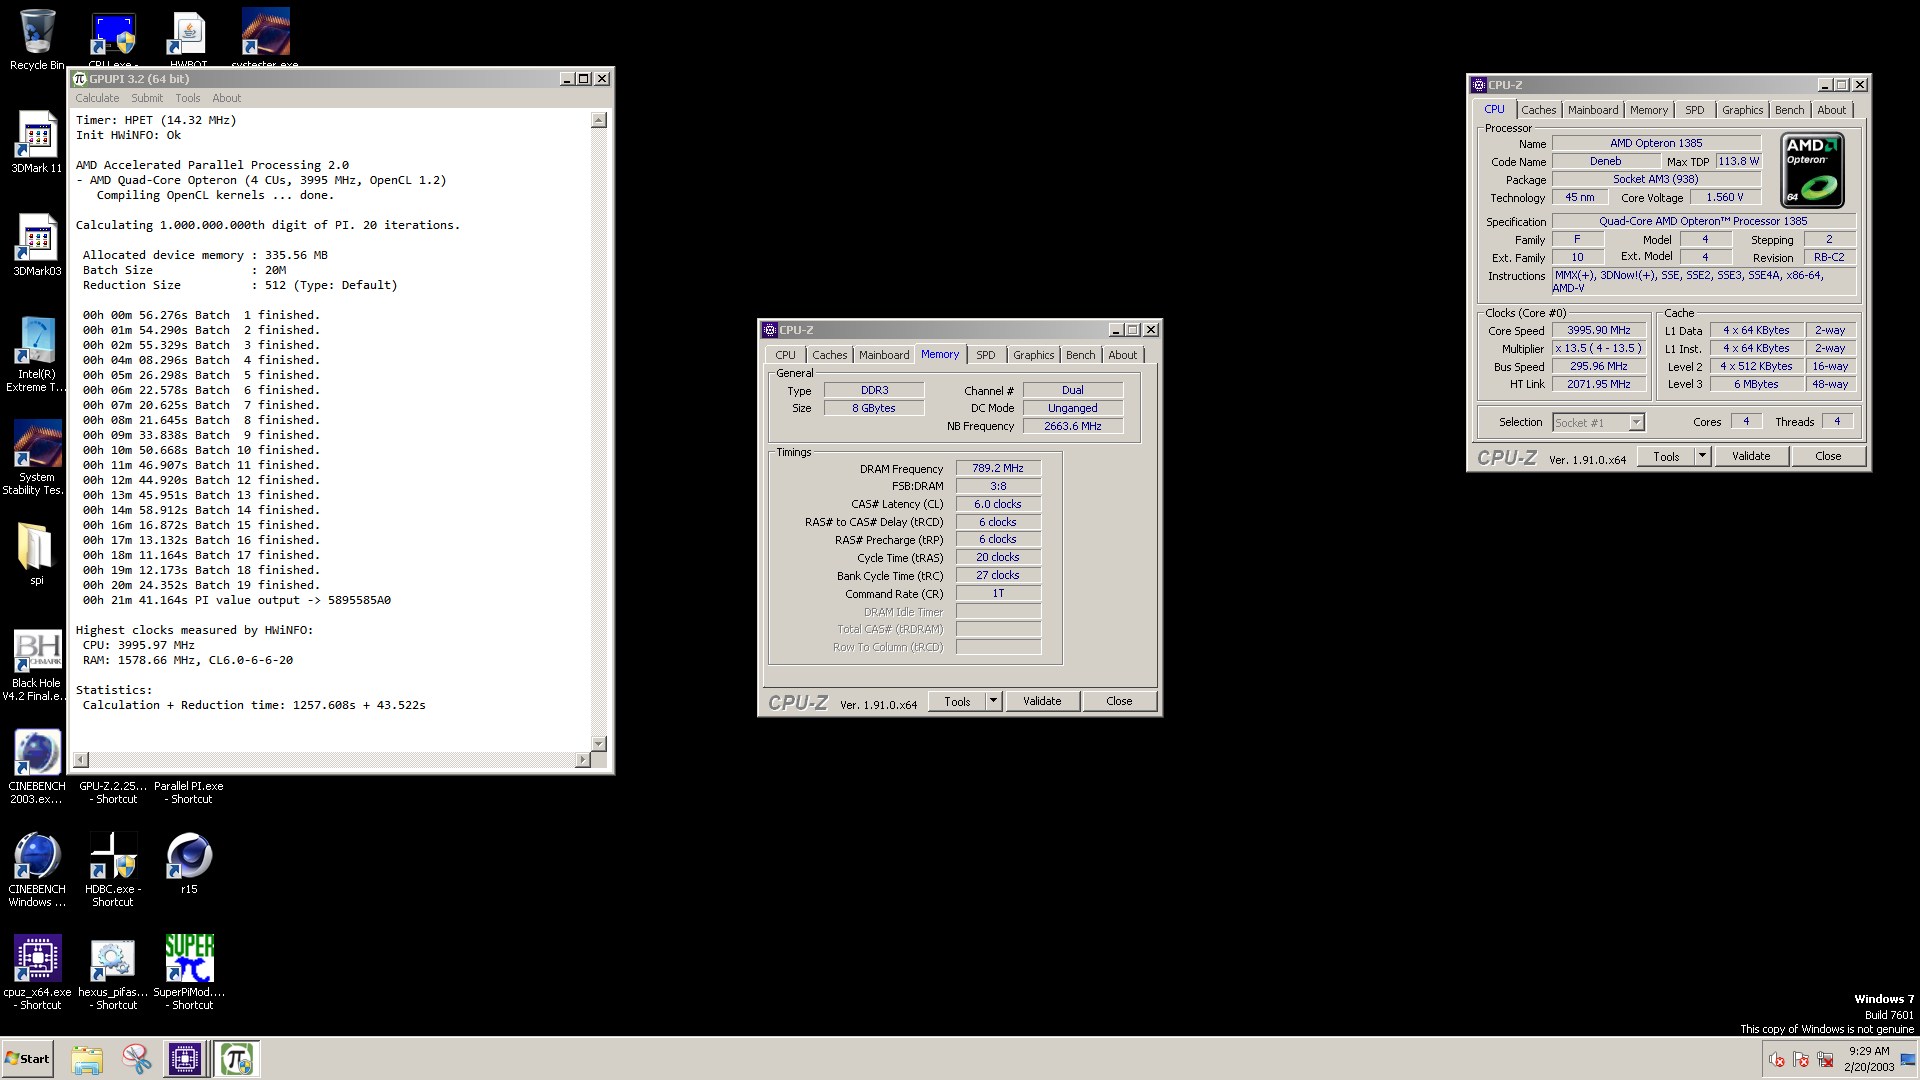Click the Core Speed value 3995.90 MHz
The height and width of the screenshot is (1080, 1920).
click(x=1598, y=330)
